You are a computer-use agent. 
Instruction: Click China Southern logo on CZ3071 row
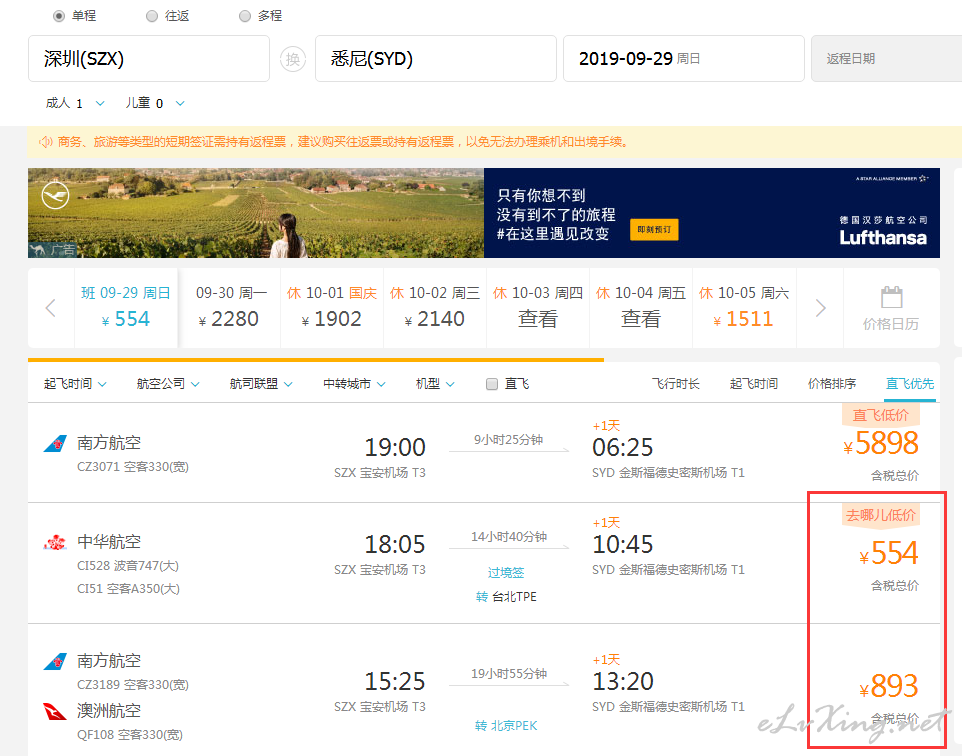pos(55,443)
